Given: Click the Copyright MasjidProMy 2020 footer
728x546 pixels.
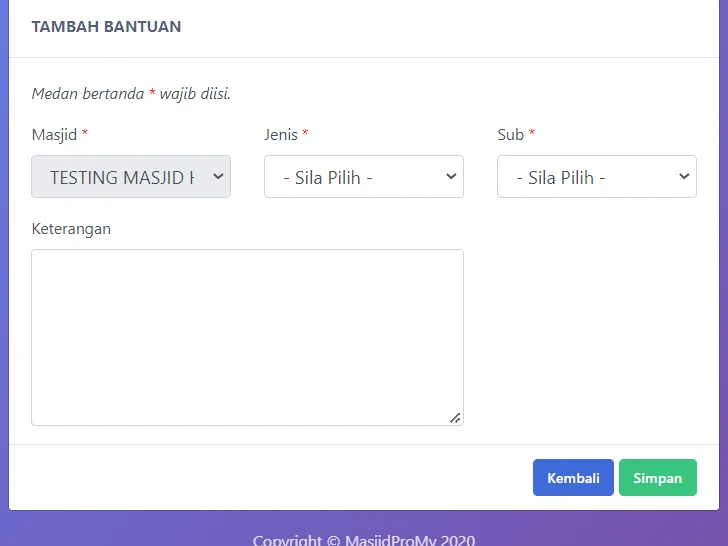Looking at the screenshot, I should 363,540.
